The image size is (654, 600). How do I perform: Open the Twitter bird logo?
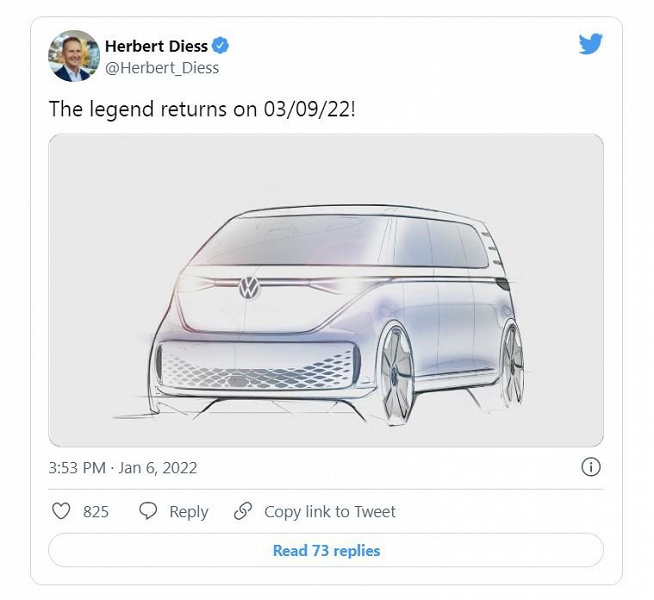tap(591, 44)
